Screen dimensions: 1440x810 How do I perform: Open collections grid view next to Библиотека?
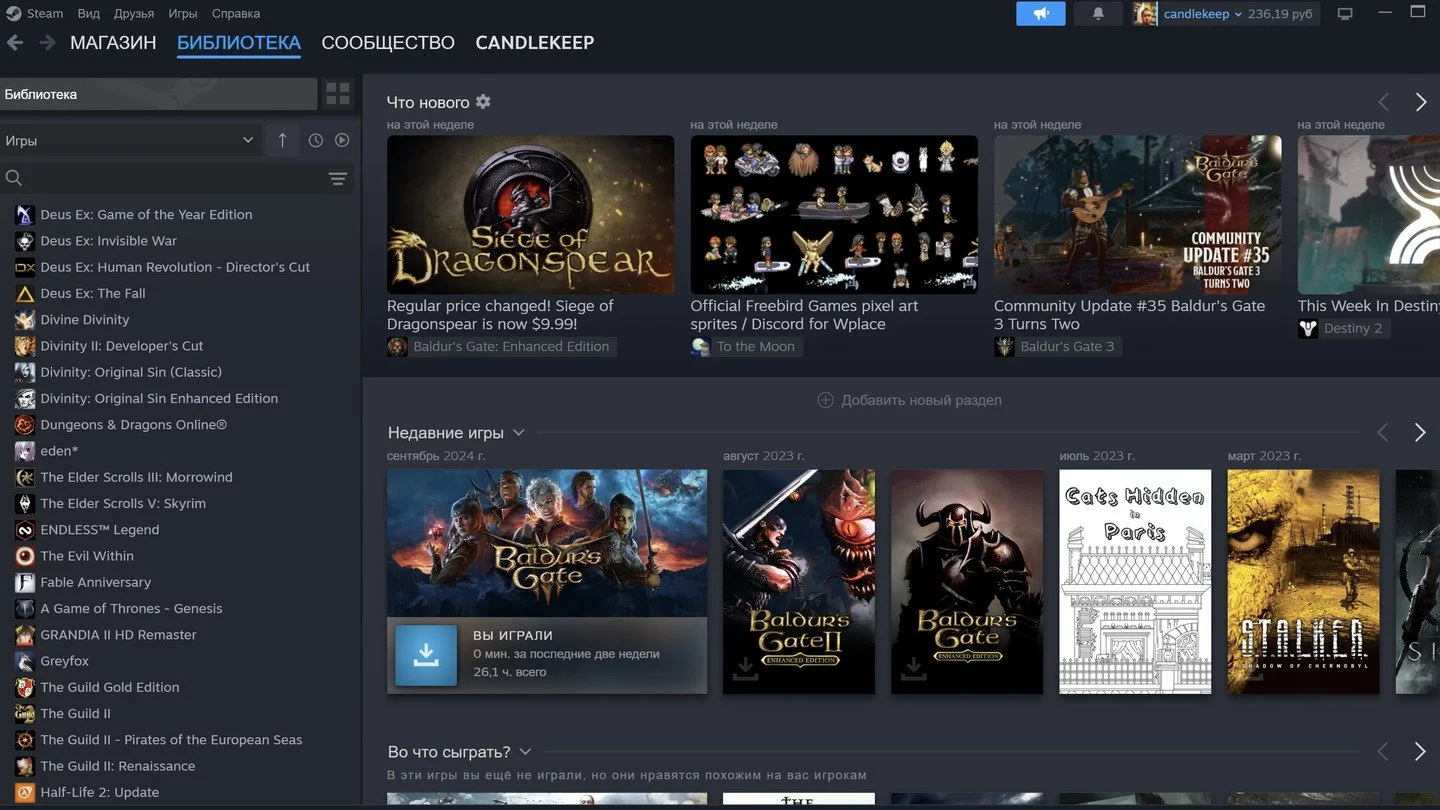[338, 94]
